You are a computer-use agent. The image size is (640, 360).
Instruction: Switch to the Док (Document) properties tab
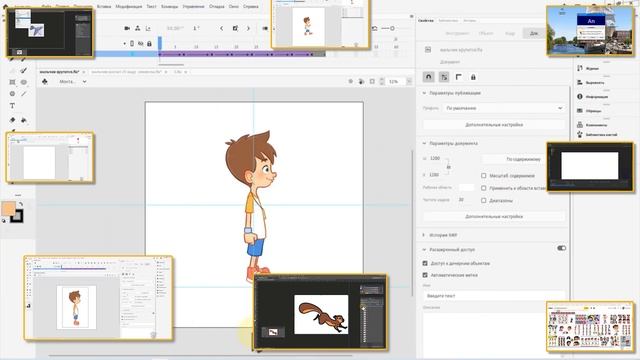[x=534, y=33]
